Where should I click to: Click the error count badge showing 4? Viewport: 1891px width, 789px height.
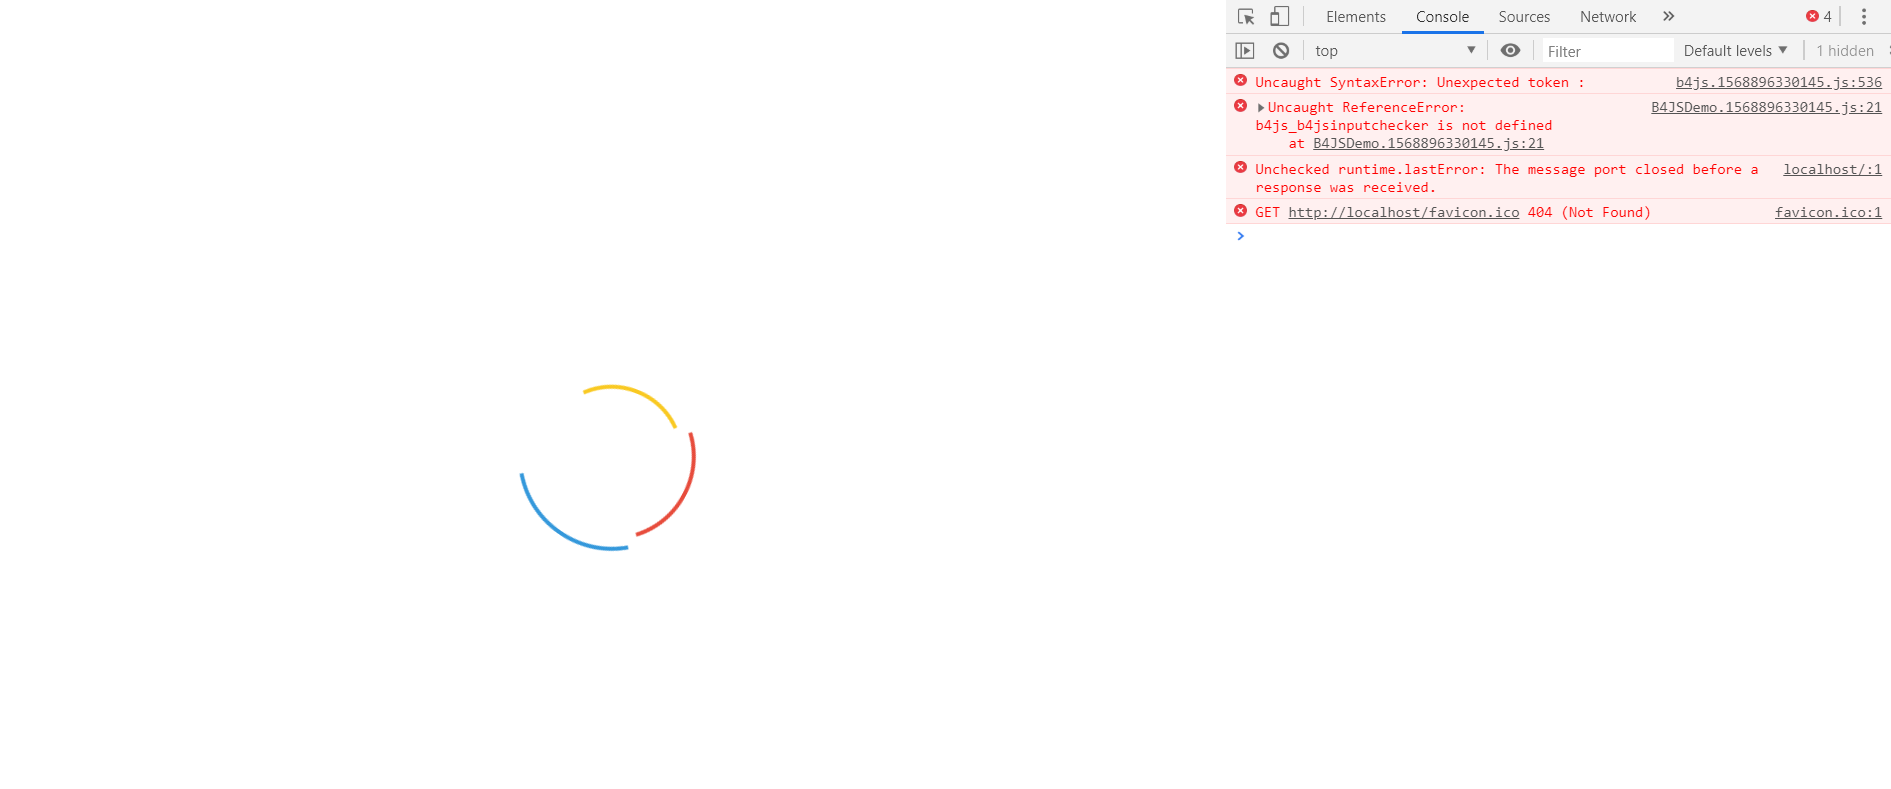(x=1818, y=16)
